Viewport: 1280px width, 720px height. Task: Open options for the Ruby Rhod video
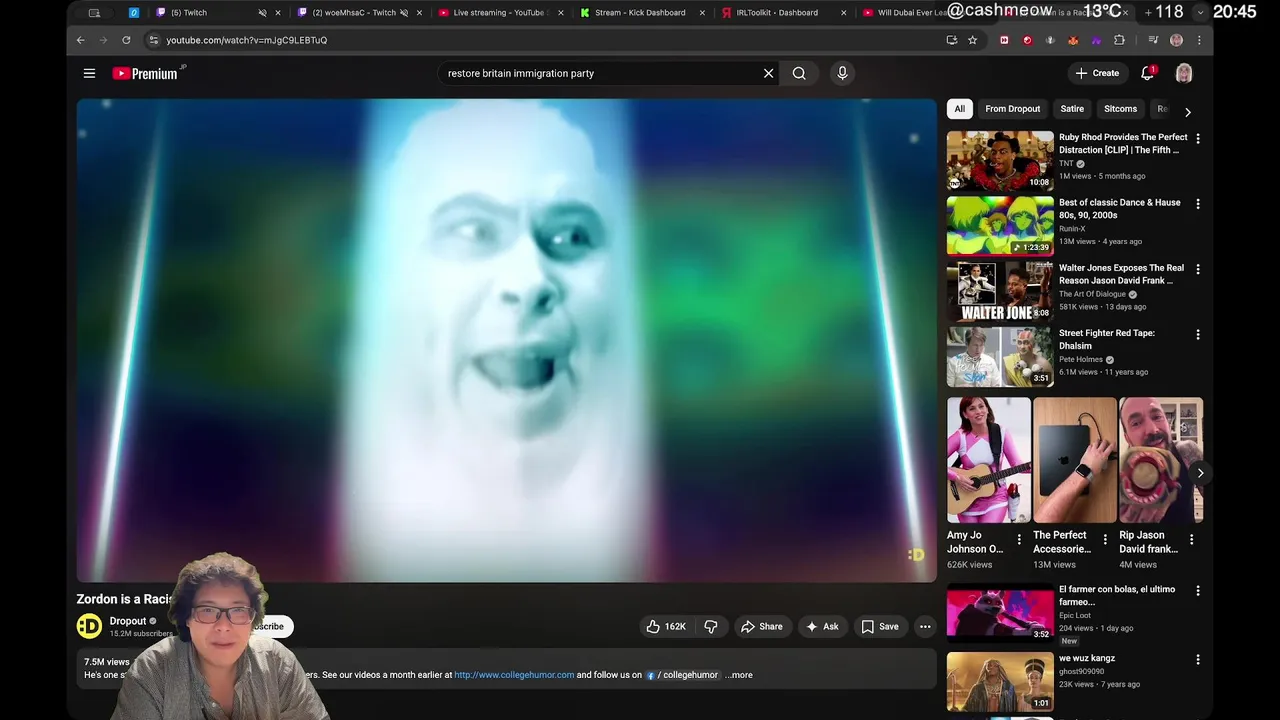(1197, 139)
